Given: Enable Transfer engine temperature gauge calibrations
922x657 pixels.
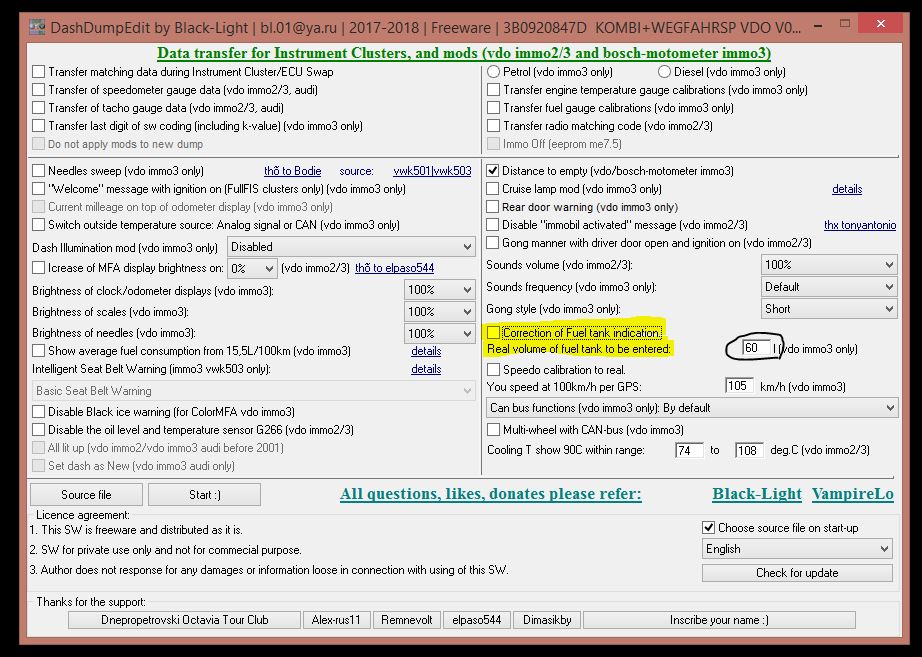Looking at the screenshot, I should [493, 90].
